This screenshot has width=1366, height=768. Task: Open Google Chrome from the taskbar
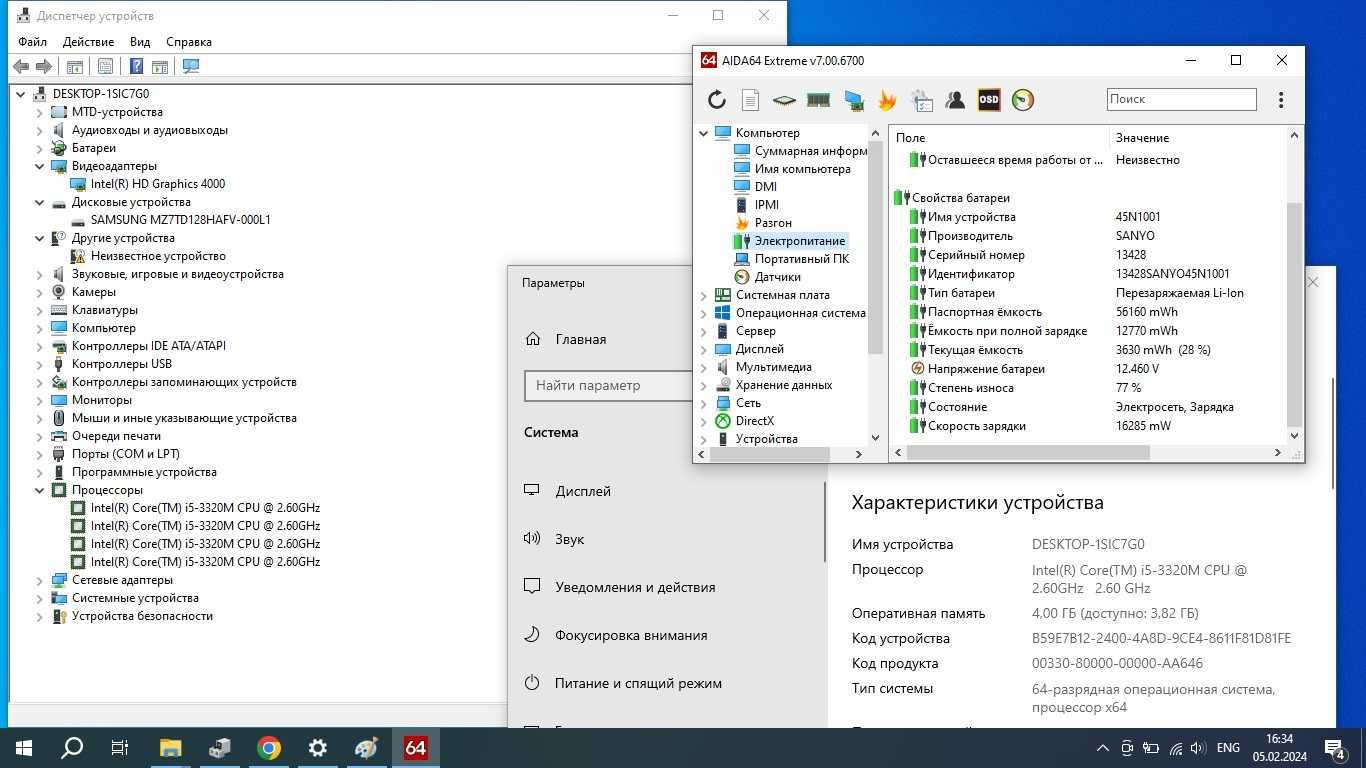[x=268, y=747]
